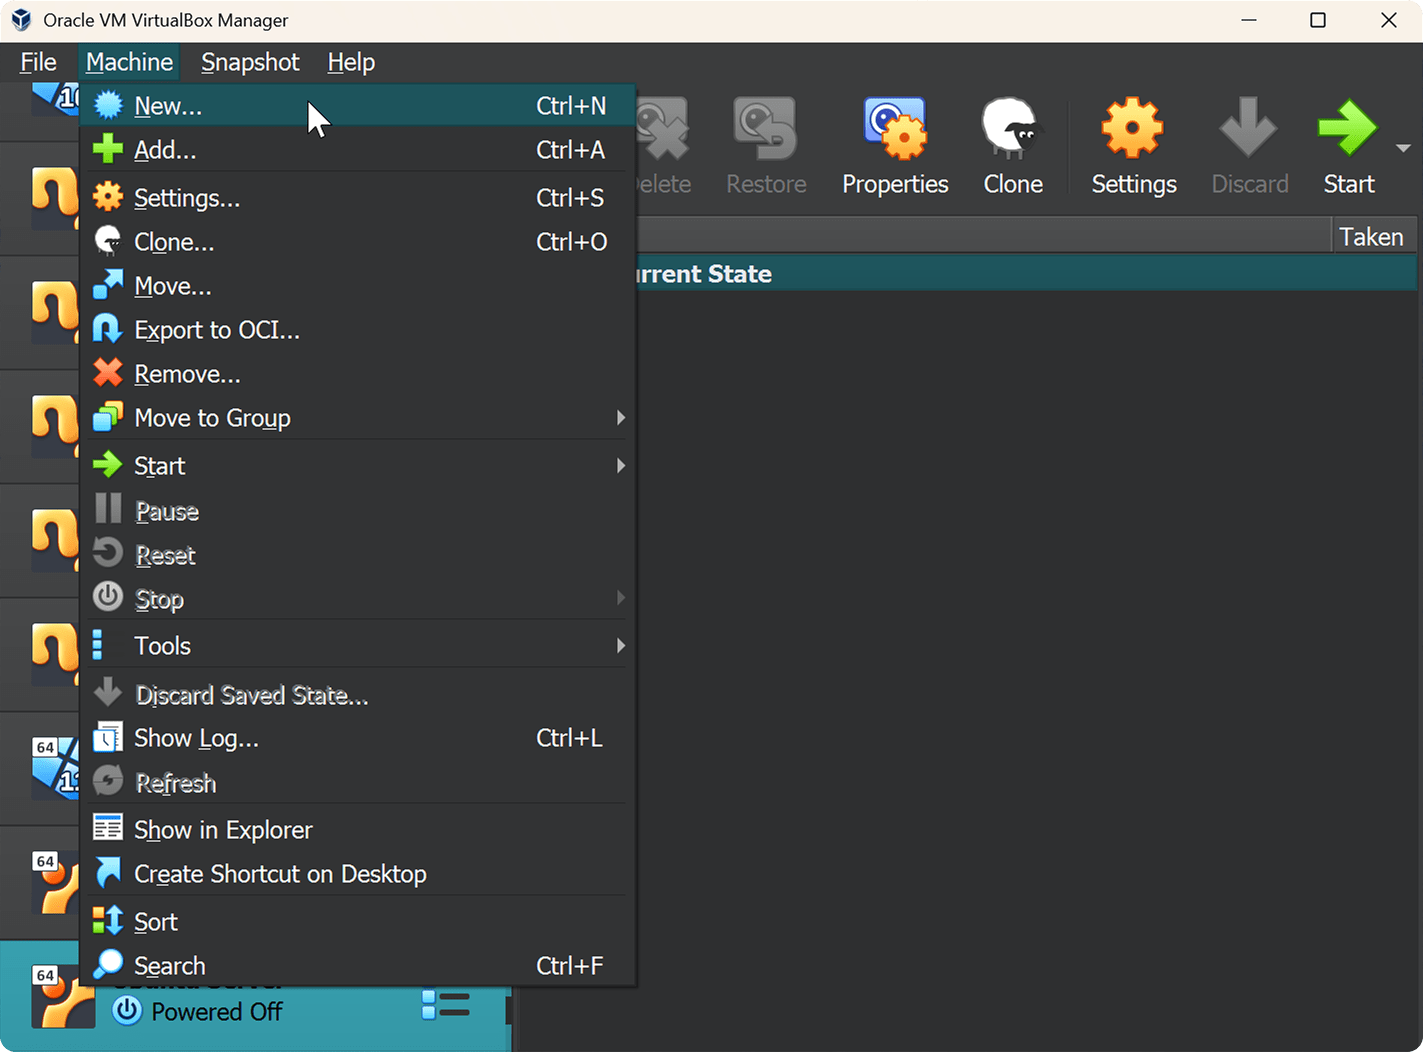
Task: Choose Show in Explorer
Action: pyautogui.click(x=223, y=830)
